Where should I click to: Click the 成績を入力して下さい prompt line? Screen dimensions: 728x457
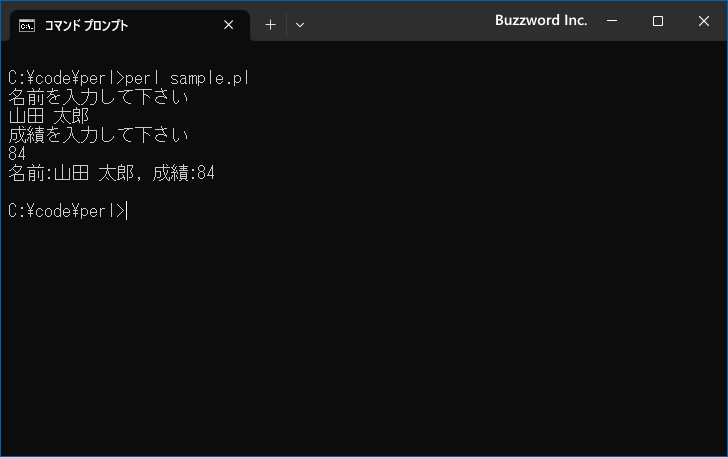tap(98, 135)
